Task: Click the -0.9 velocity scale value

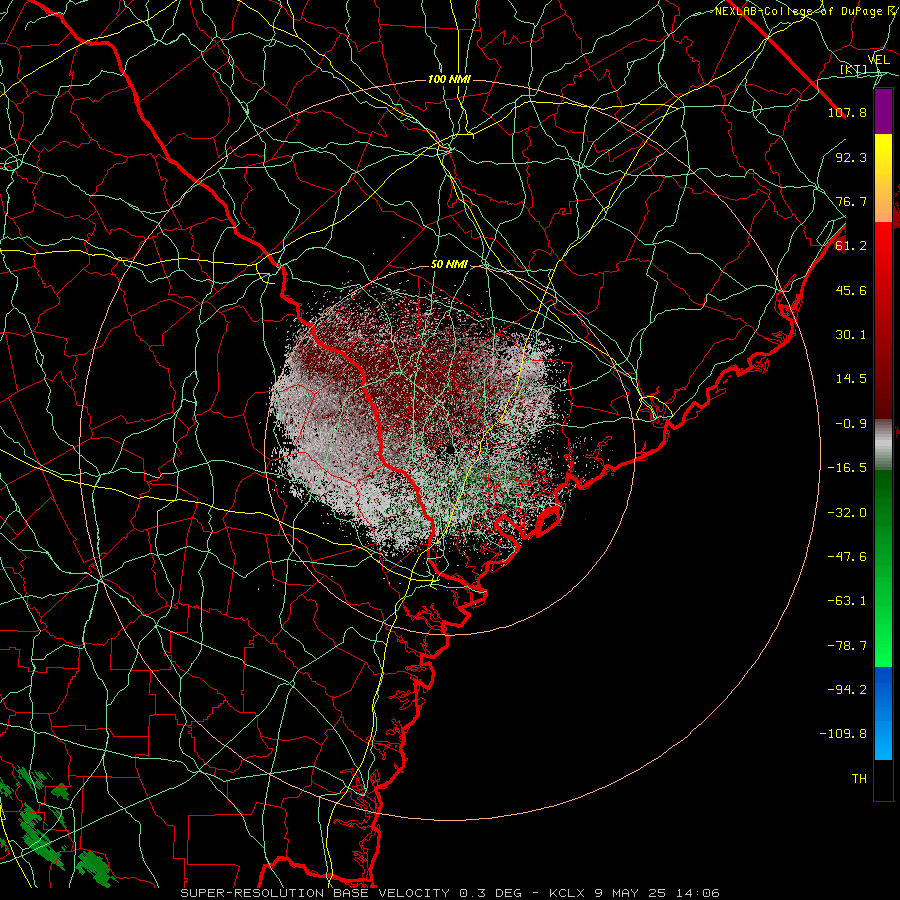Action: tap(851, 424)
